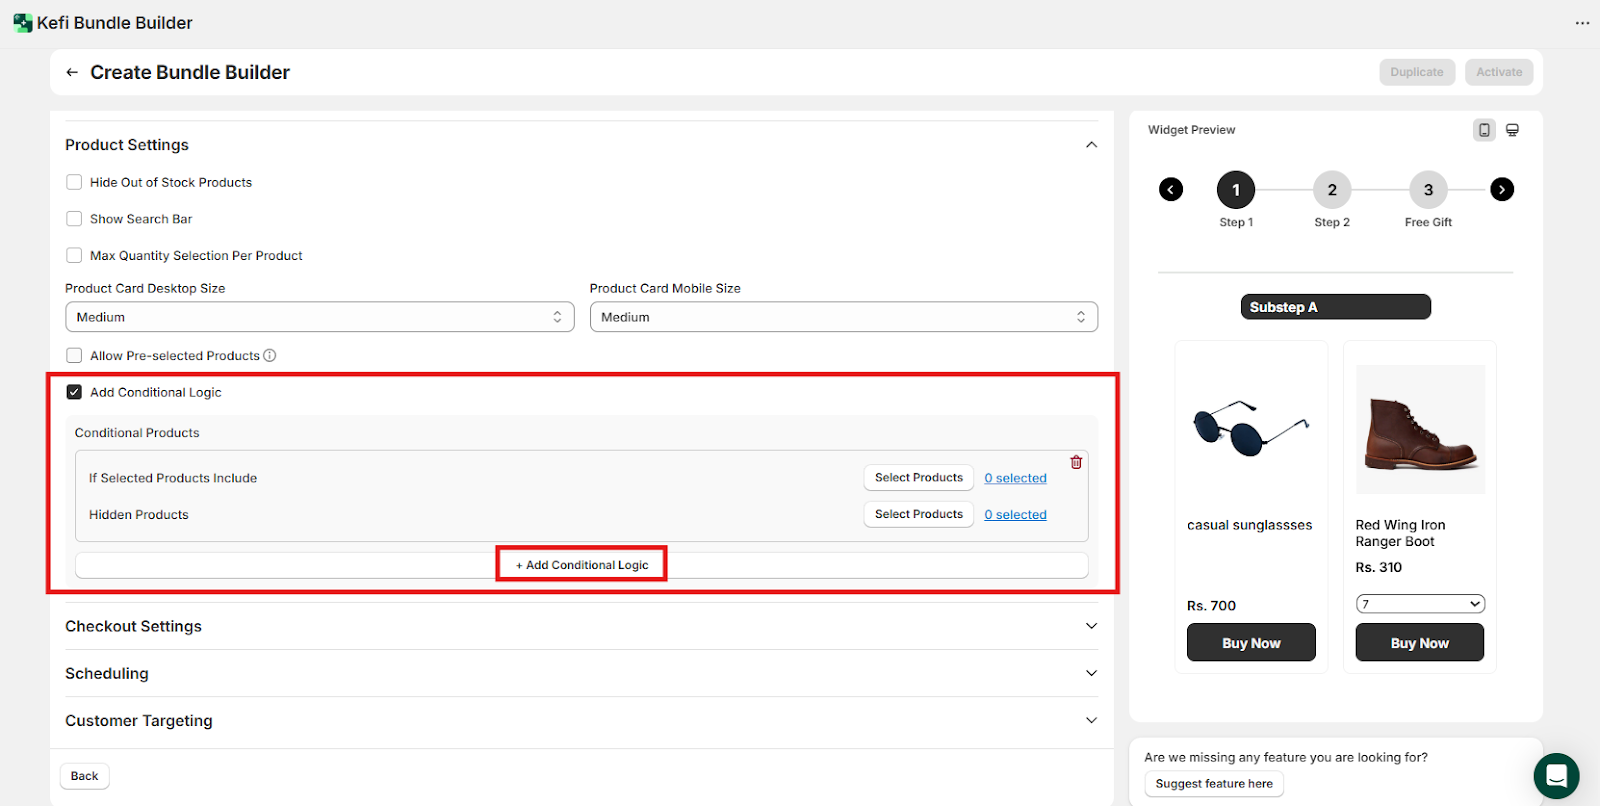Click Select Products for Hidden Products
This screenshot has height=806, width=1600.
point(918,514)
